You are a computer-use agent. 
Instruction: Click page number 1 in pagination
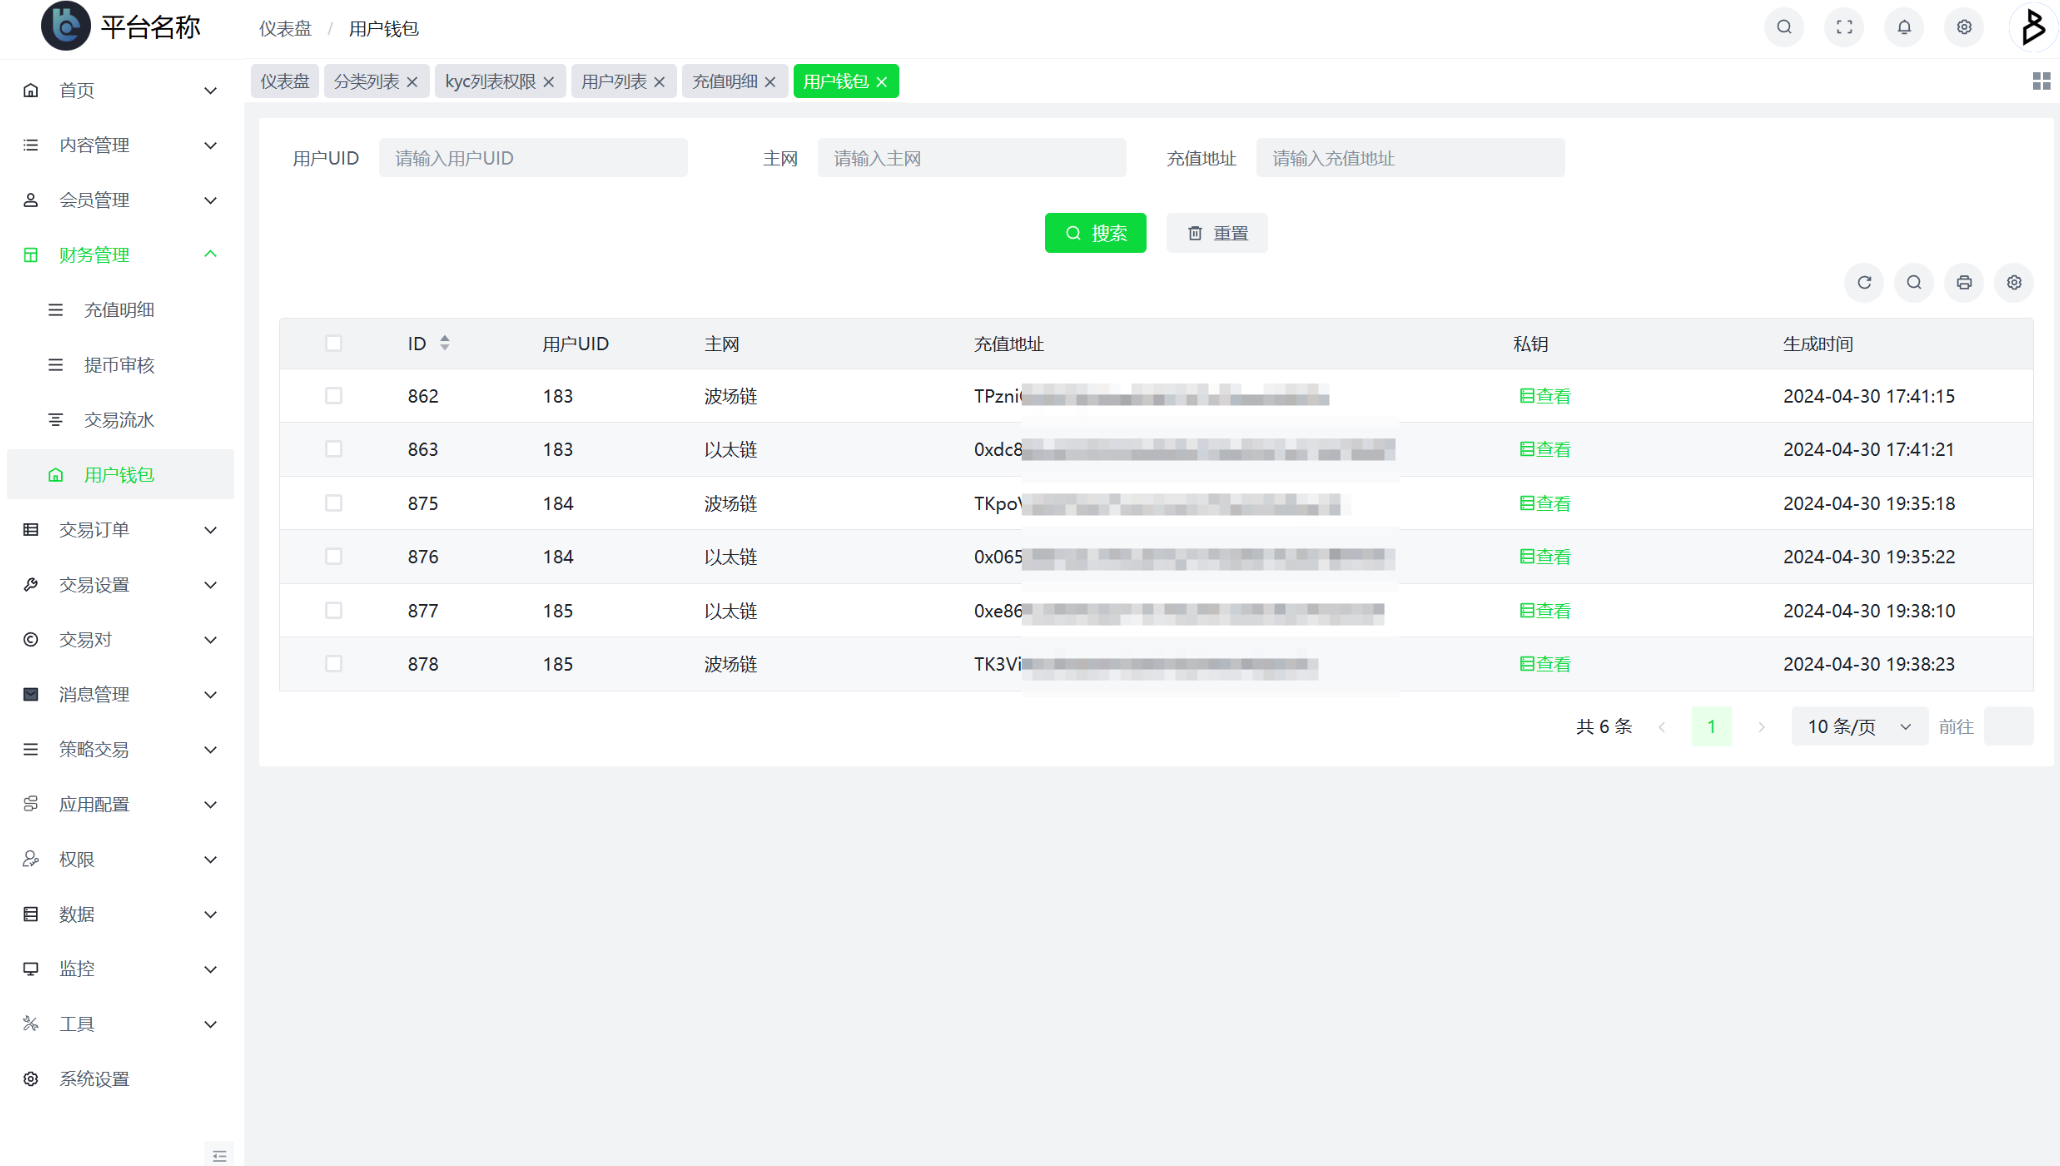click(x=1711, y=727)
